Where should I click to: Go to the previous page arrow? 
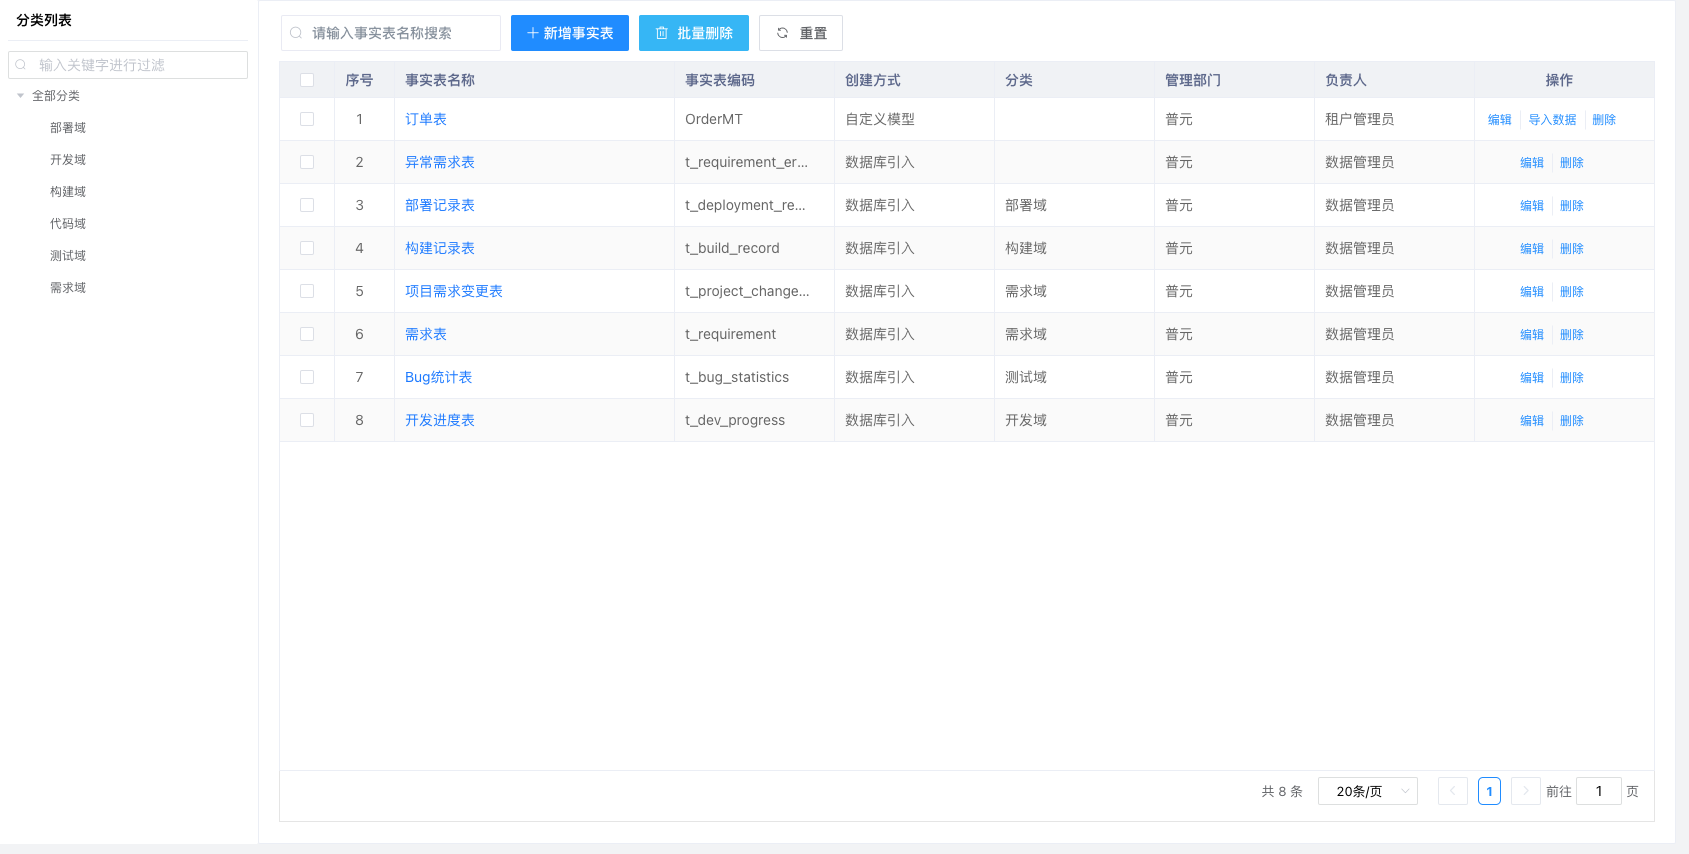[1452, 791]
